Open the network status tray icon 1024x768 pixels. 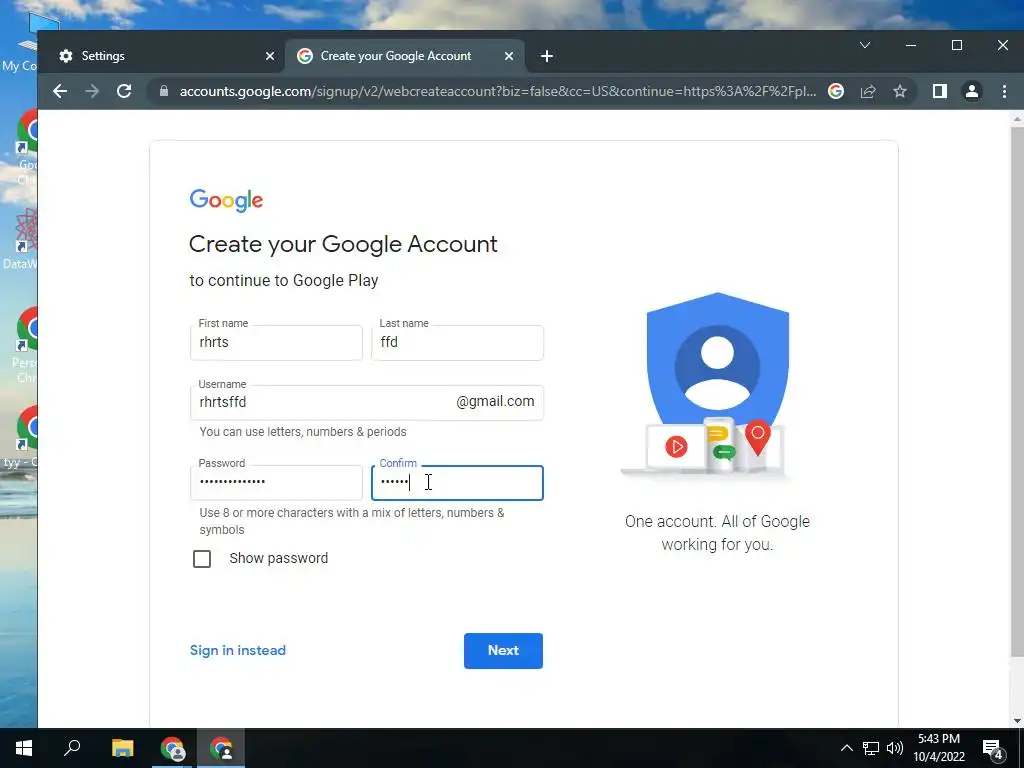point(871,748)
